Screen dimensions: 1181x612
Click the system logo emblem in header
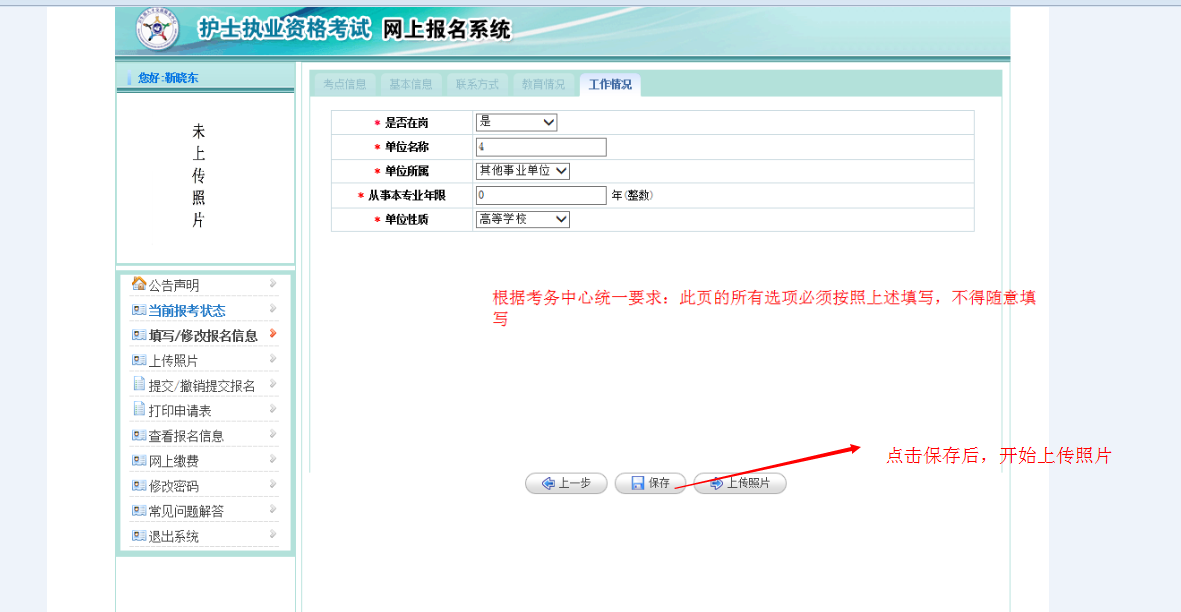[x=157, y=31]
